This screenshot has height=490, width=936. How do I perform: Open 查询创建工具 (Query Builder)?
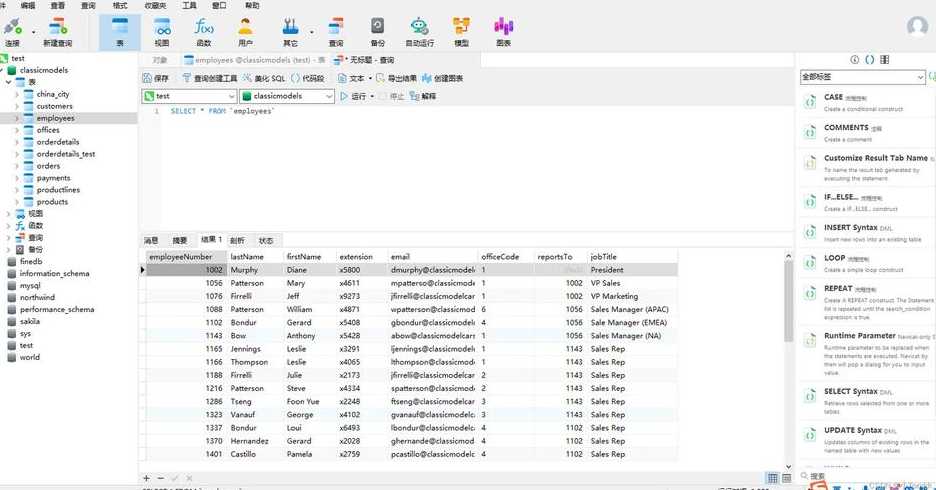210,78
